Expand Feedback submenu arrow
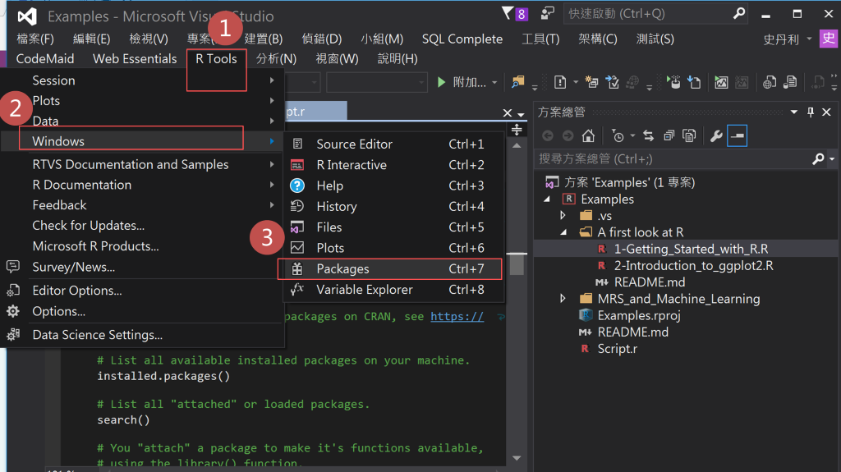841x472 pixels. point(272,205)
